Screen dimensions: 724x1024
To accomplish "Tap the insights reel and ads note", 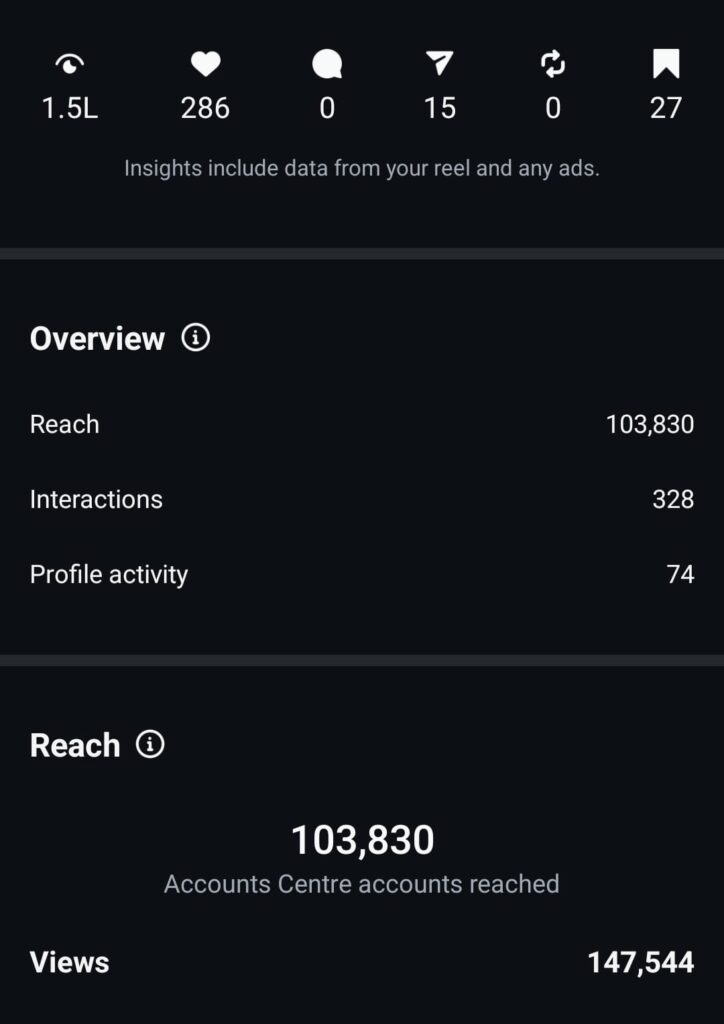I will [x=361, y=168].
